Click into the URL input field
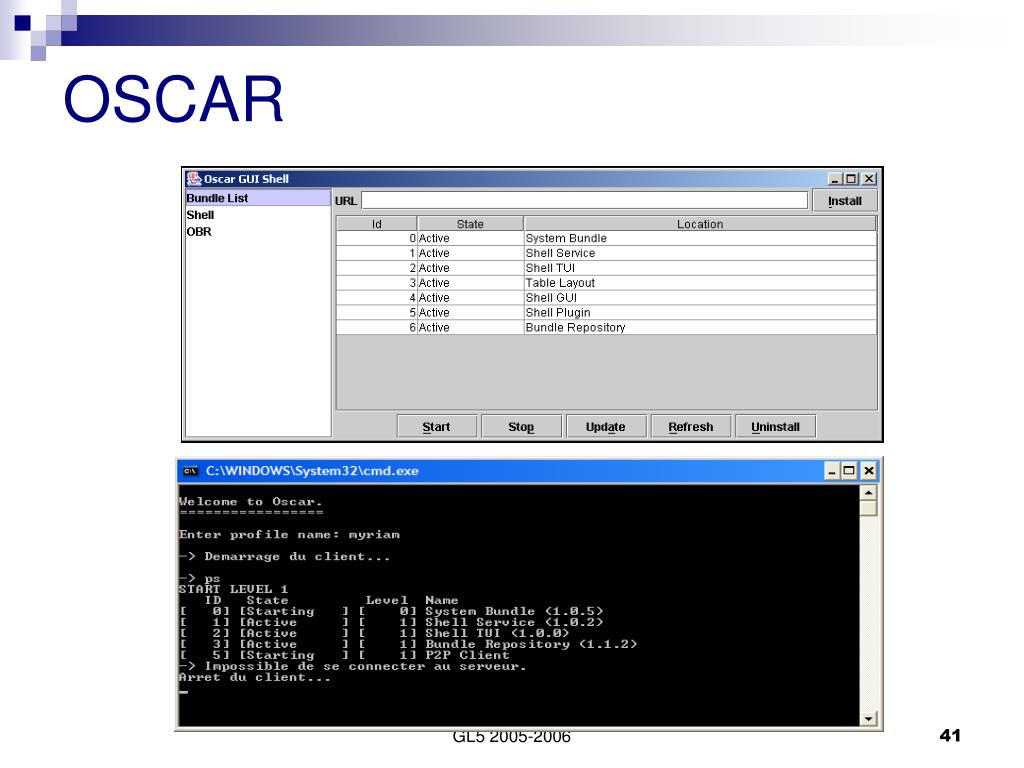The width and height of the screenshot is (1024, 768). tap(584, 200)
